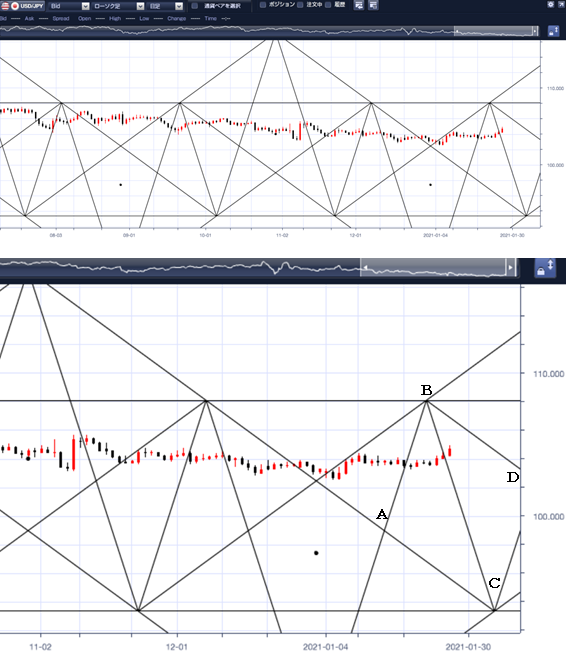
Task: Click the point labeled D on lower chart
Action: point(513,477)
